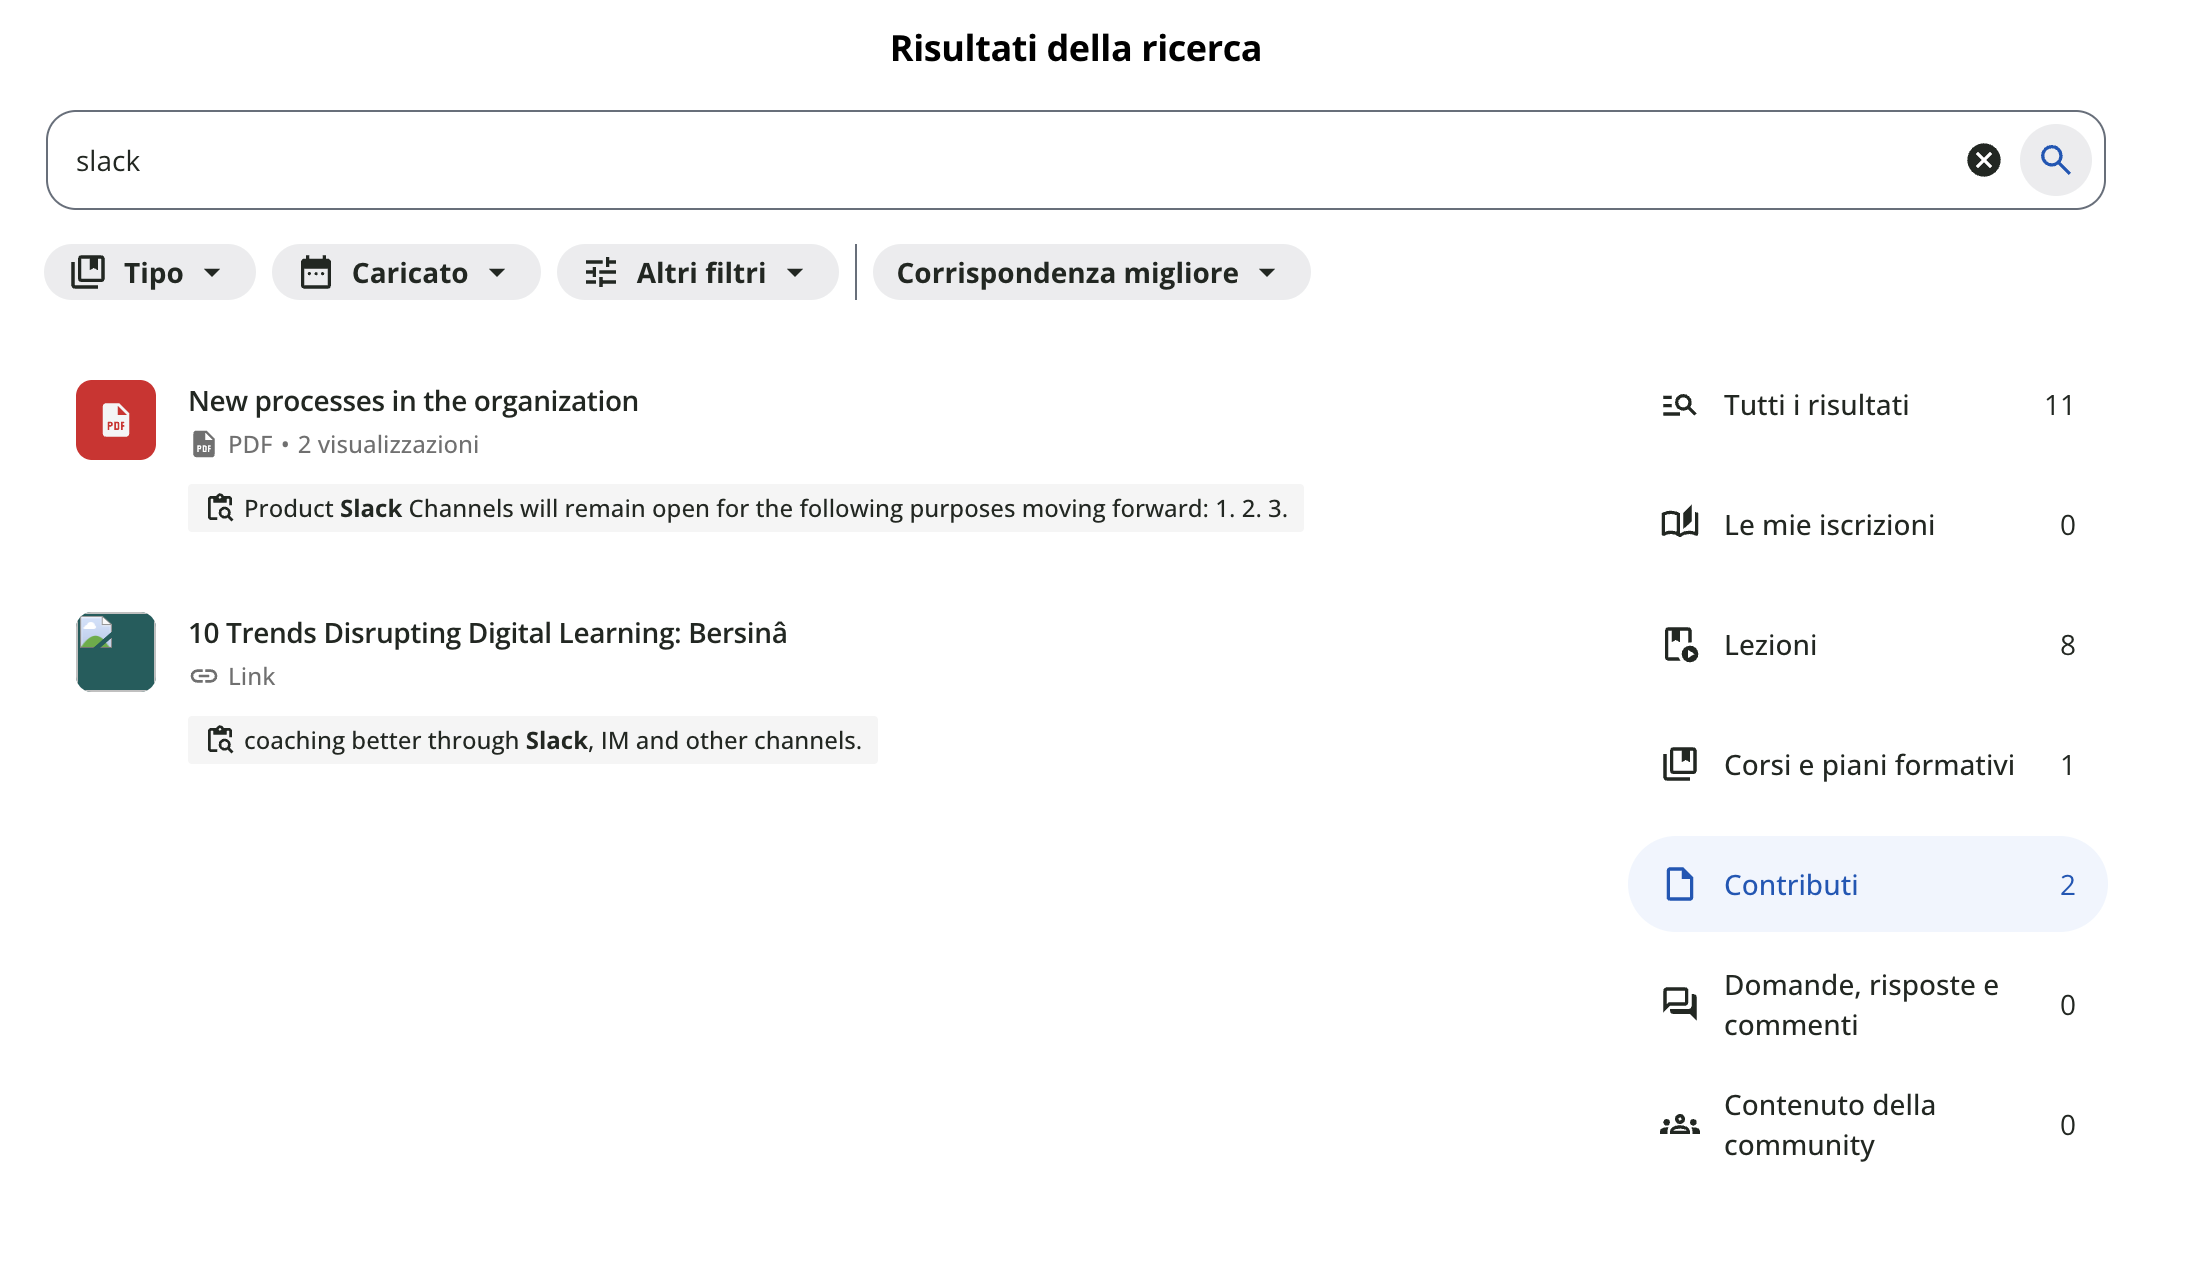
Task: Open the New processes in the organization result
Action: point(413,401)
